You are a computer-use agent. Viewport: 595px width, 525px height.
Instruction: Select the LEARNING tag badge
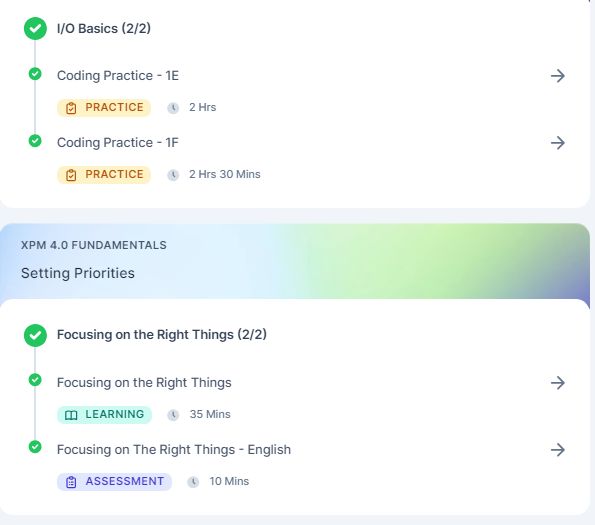point(104,415)
